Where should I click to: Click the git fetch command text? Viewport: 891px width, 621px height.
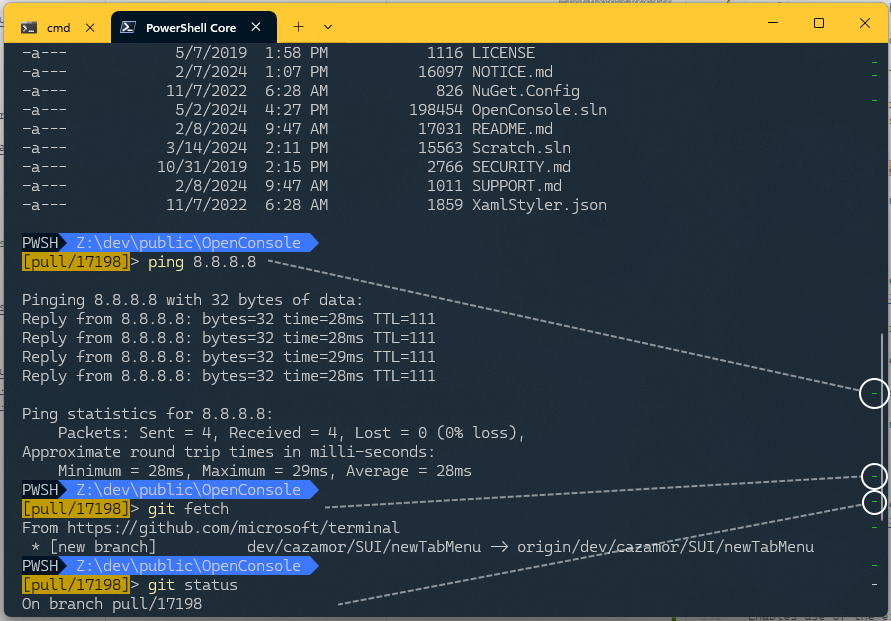[188, 509]
